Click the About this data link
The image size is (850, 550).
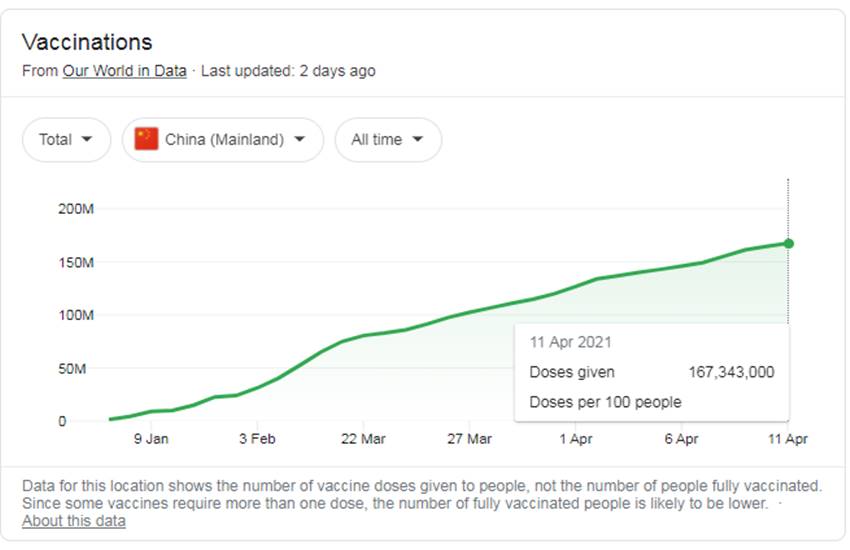pos(74,521)
